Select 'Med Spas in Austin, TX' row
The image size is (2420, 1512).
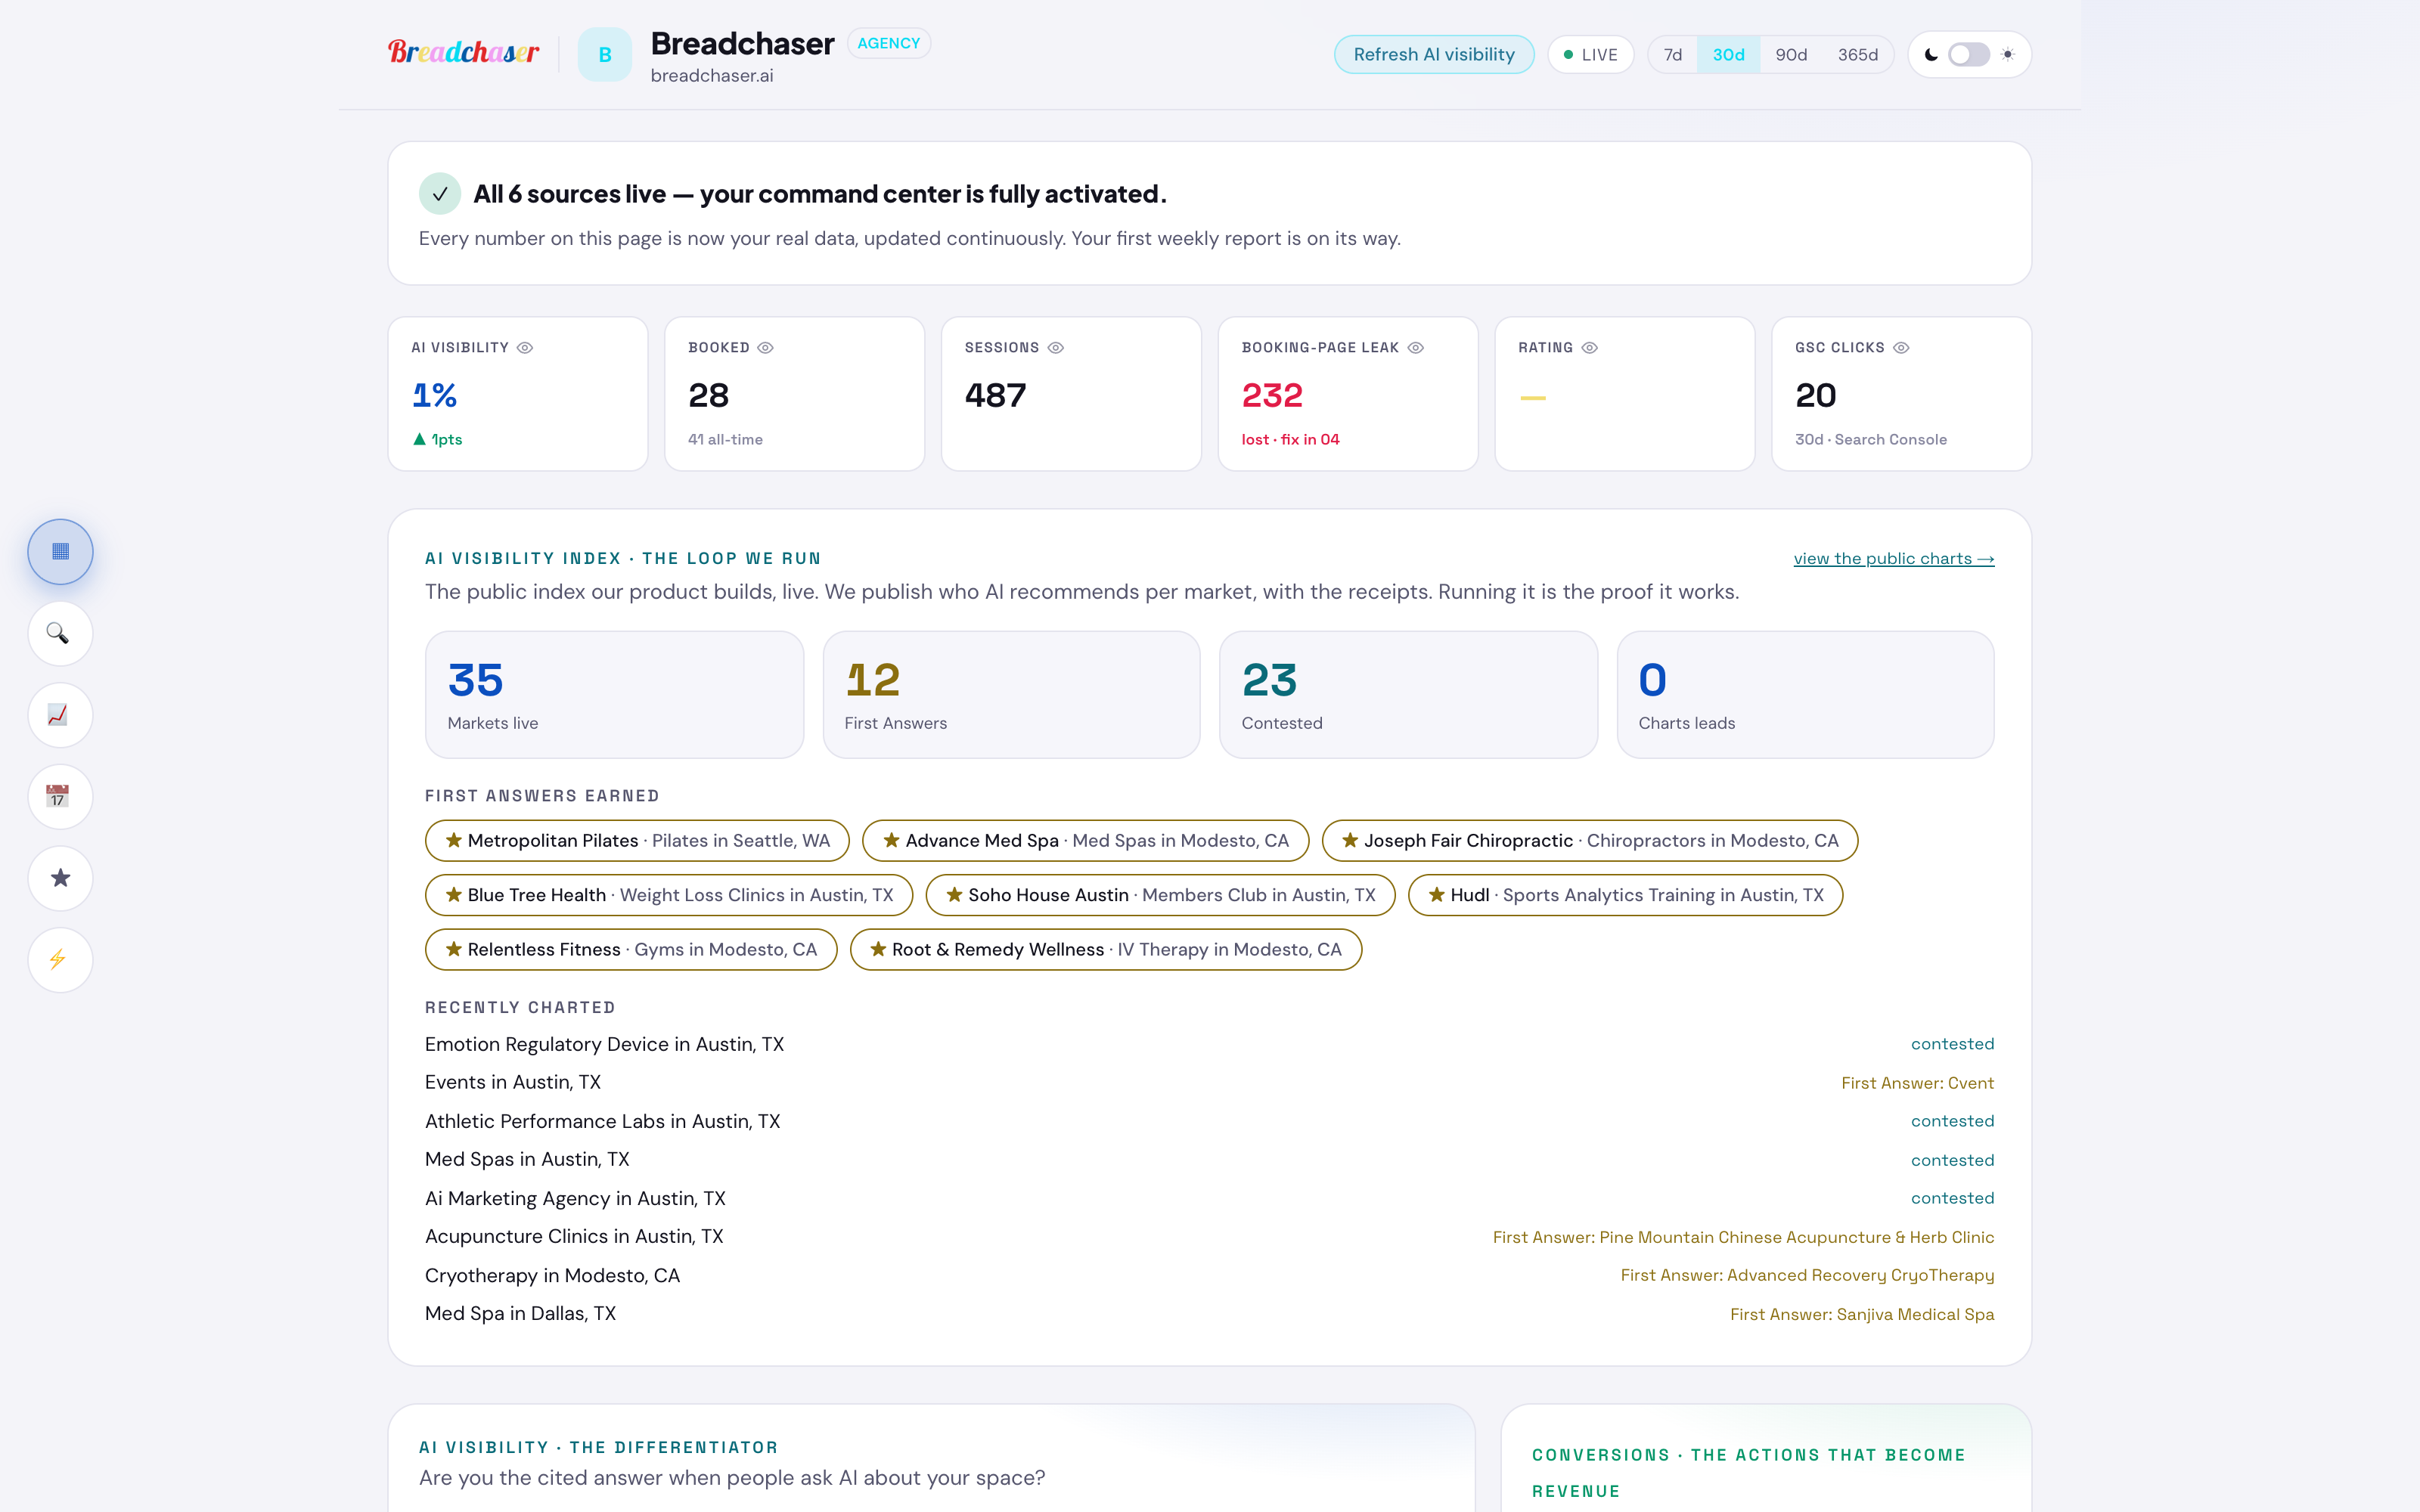[x=1209, y=1160]
